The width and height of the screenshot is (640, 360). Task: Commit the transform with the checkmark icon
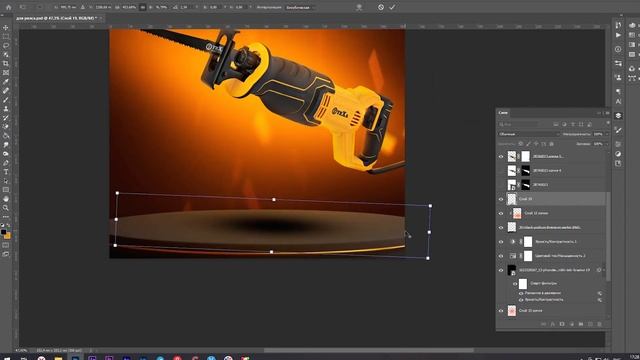point(392,7)
